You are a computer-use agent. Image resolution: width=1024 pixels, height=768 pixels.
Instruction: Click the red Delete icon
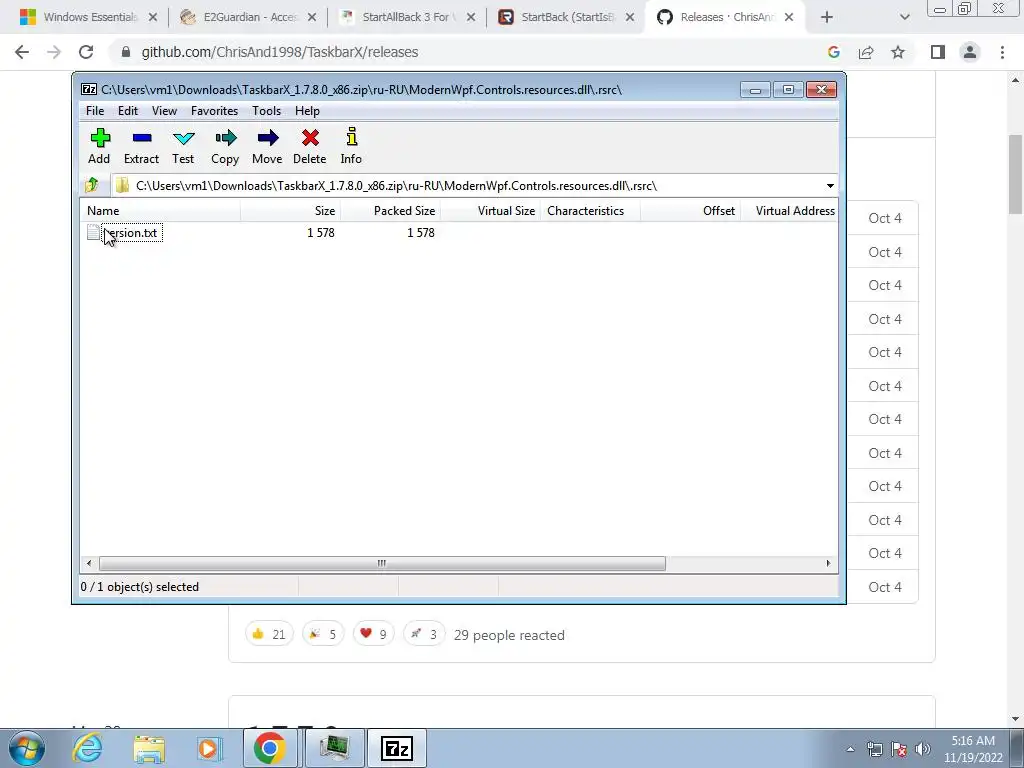(x=310, y=146)
